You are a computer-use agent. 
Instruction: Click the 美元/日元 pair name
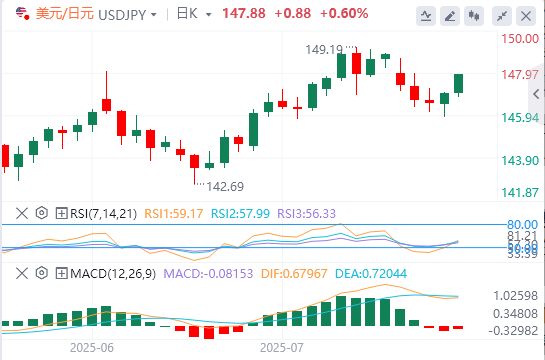65,14
